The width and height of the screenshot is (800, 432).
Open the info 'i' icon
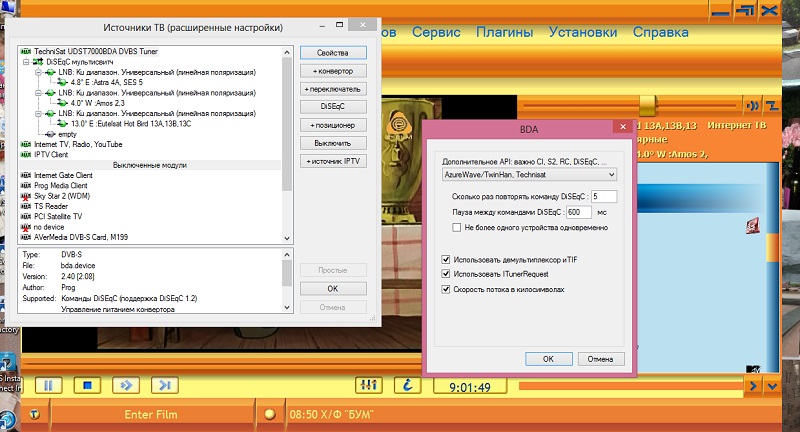408,385
